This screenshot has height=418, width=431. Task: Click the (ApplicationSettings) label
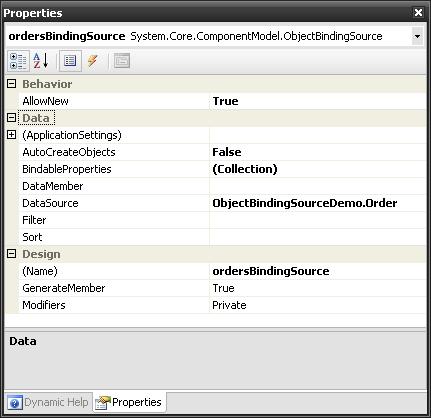pyautogui.click(x=72, y=135)
